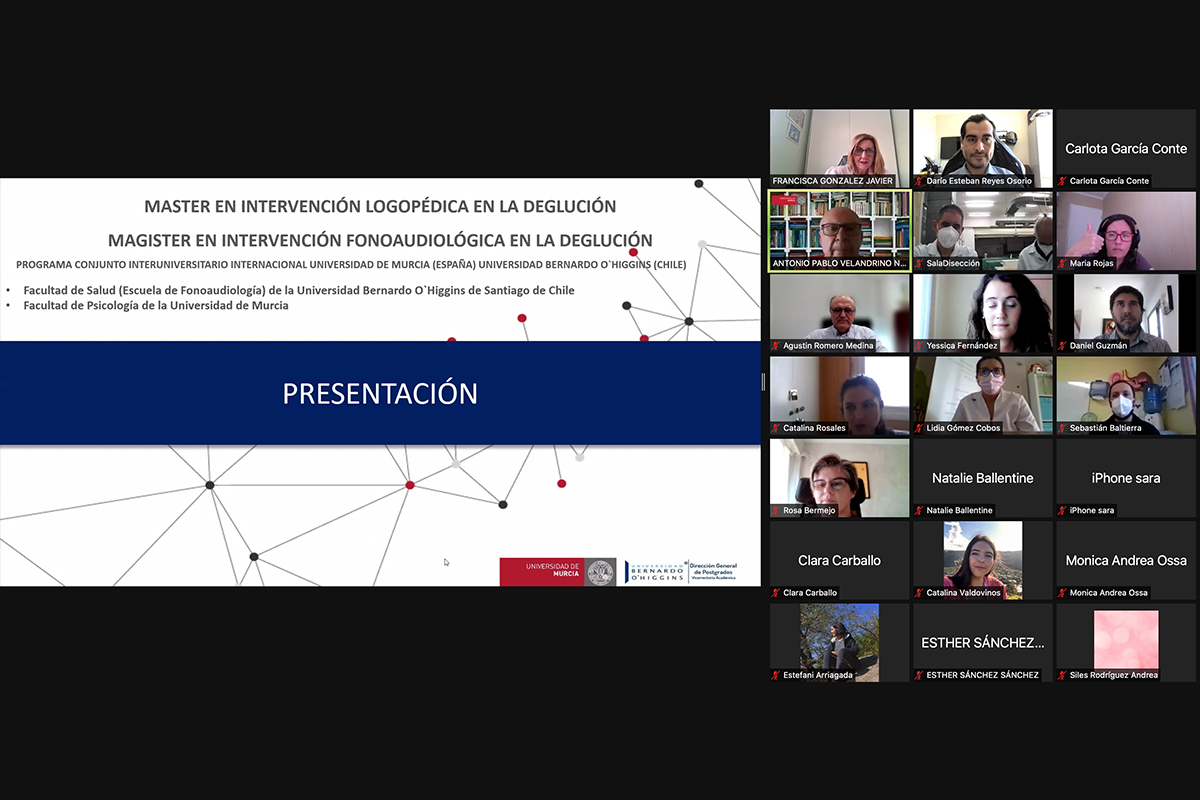This screenshot has width=1200, height=800.
Task: Click the slide heading "PRESENTACIÓN"
Action: (x=380, y=393)
